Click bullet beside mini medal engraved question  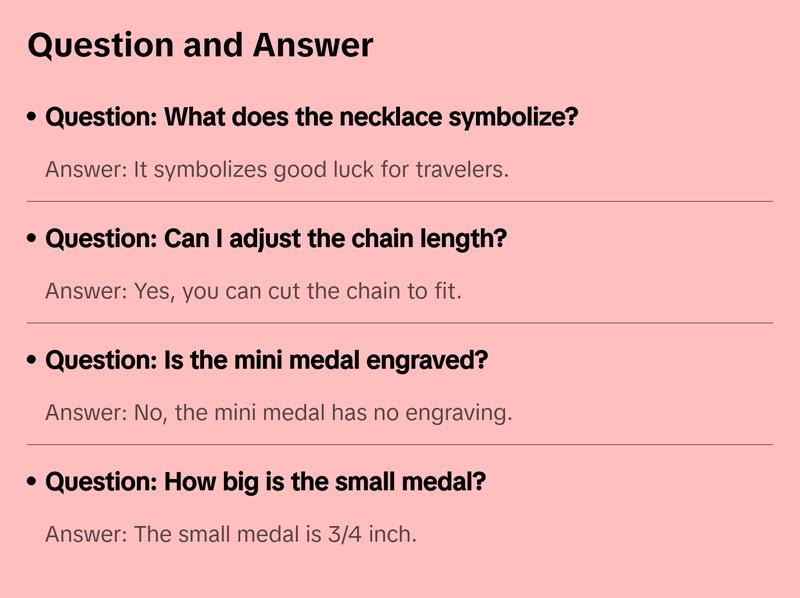point(33,361)
